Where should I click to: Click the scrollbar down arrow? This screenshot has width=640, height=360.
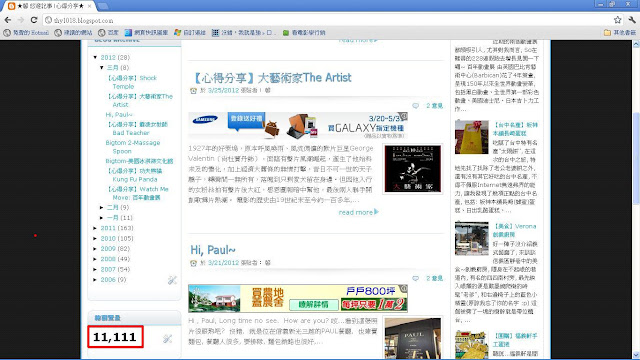(x=636, y=356)
